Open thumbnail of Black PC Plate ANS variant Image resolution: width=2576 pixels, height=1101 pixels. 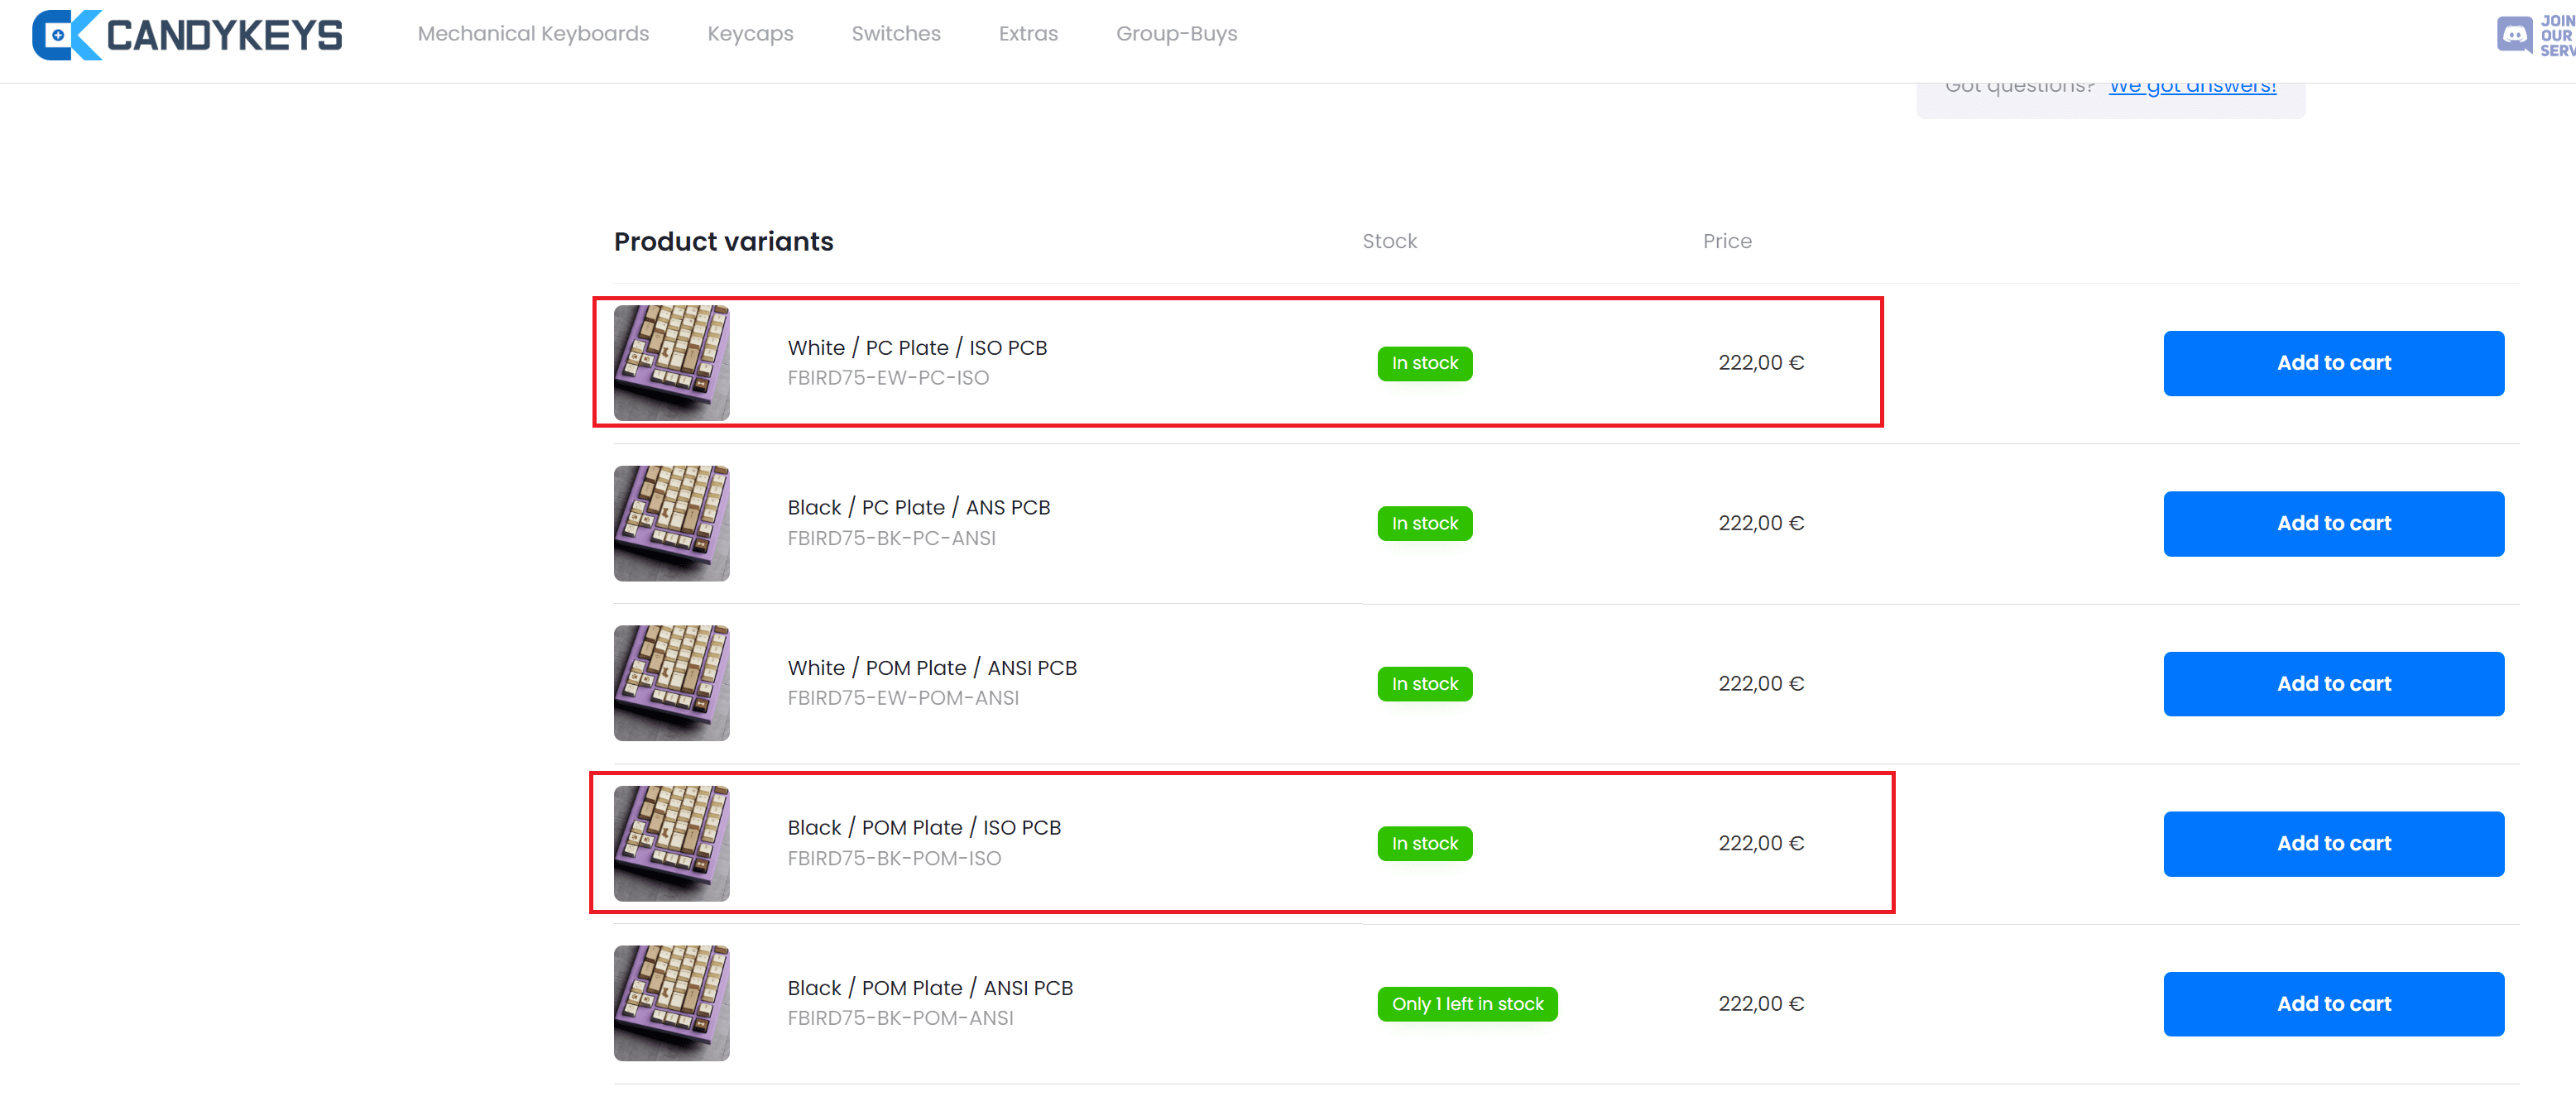click(x=671, y=523)
